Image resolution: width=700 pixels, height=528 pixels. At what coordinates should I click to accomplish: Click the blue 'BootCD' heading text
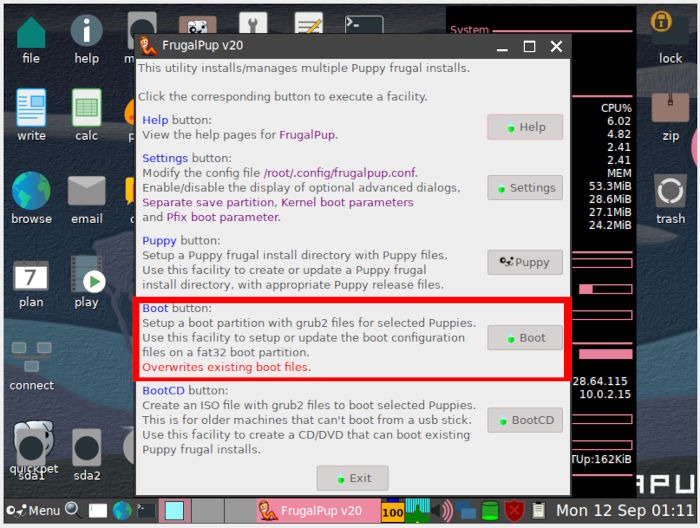click(x=163, y=390)
